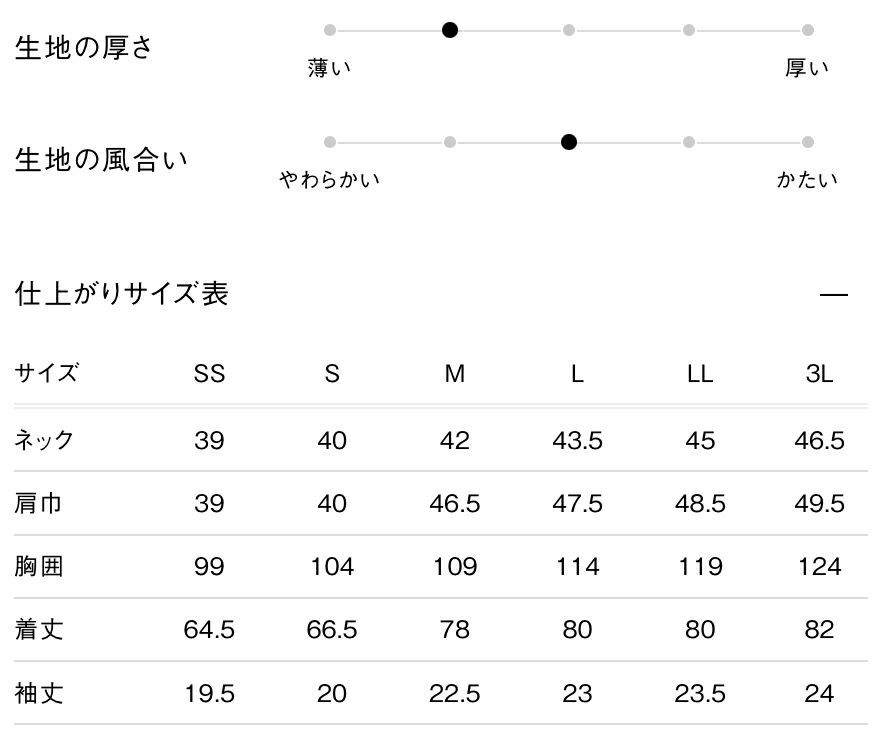Click the 胸囲 row label
Screen dimensions: 878x740
point(39,567)
